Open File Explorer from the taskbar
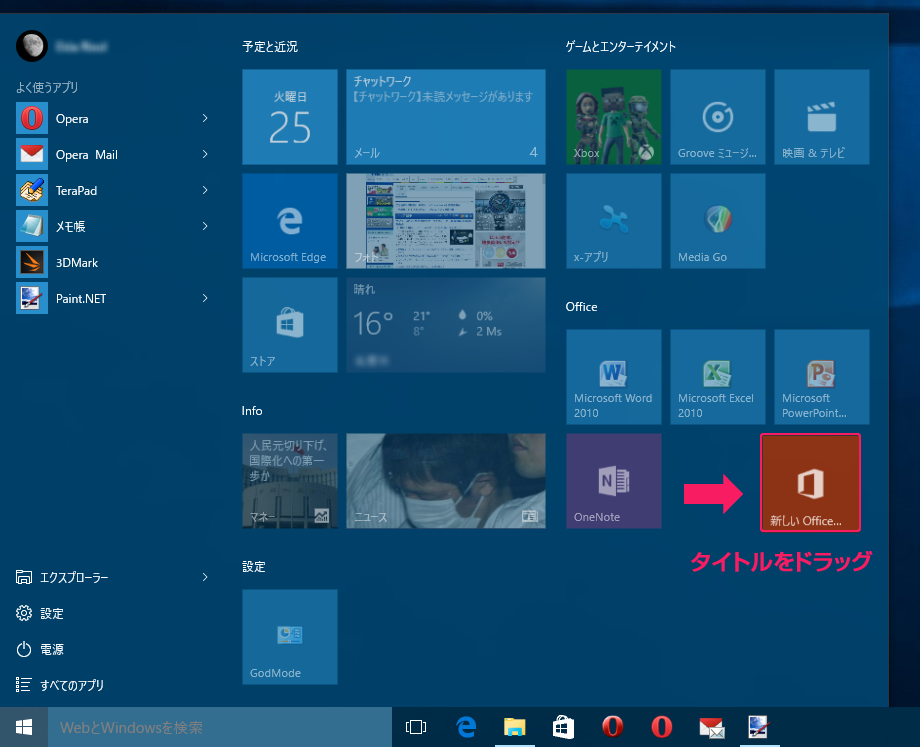Viewport: 920px width, 747px height. pos(515,727)
